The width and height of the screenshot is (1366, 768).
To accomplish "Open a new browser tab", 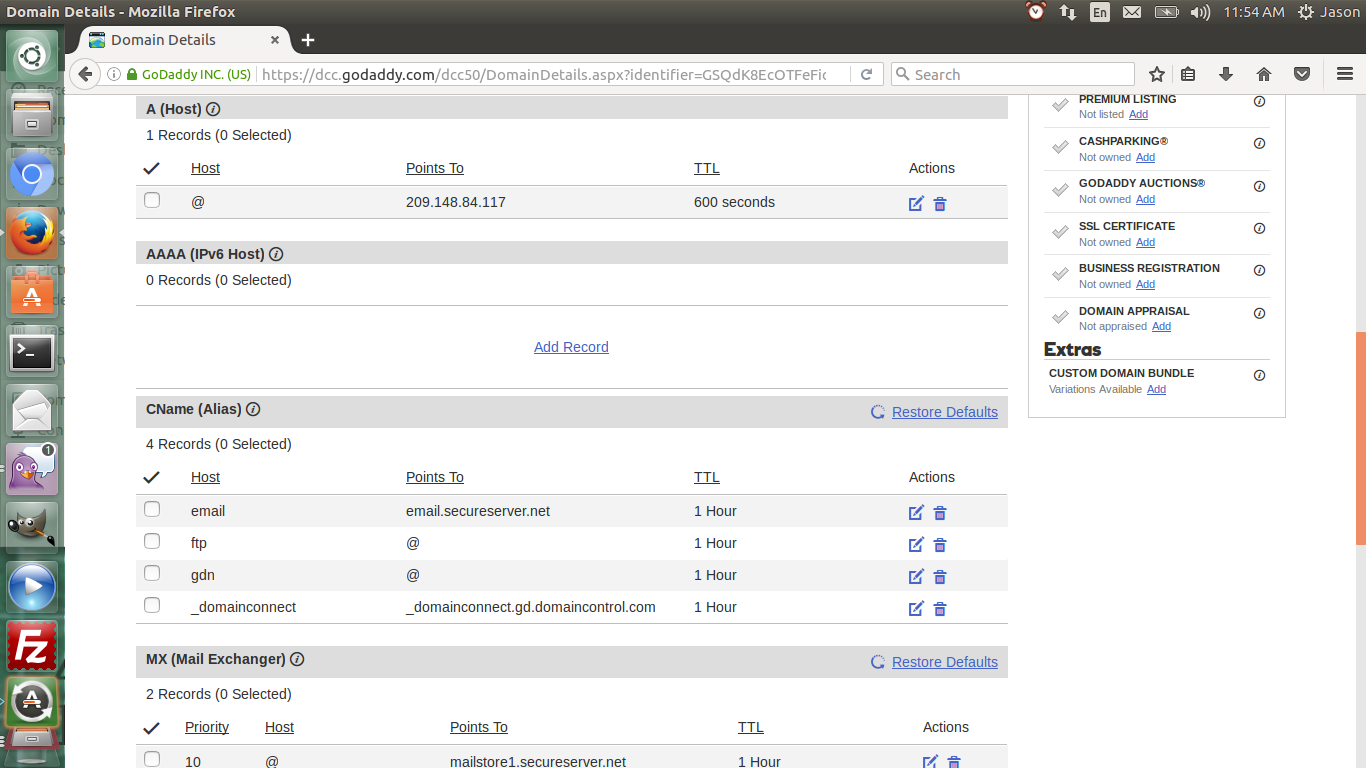I will 308,40.
